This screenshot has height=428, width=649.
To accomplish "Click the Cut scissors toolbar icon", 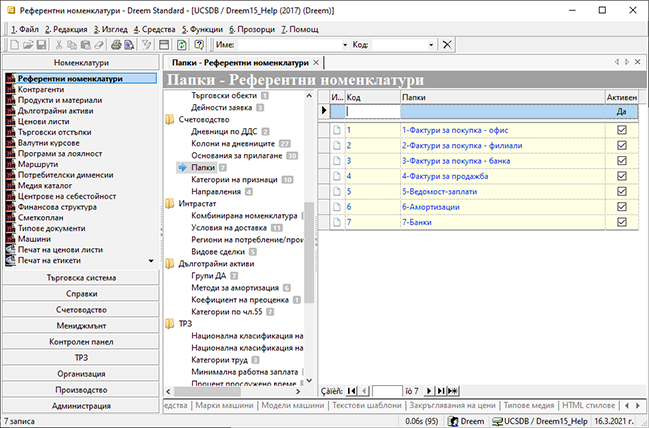I will (x=61, y=45).
